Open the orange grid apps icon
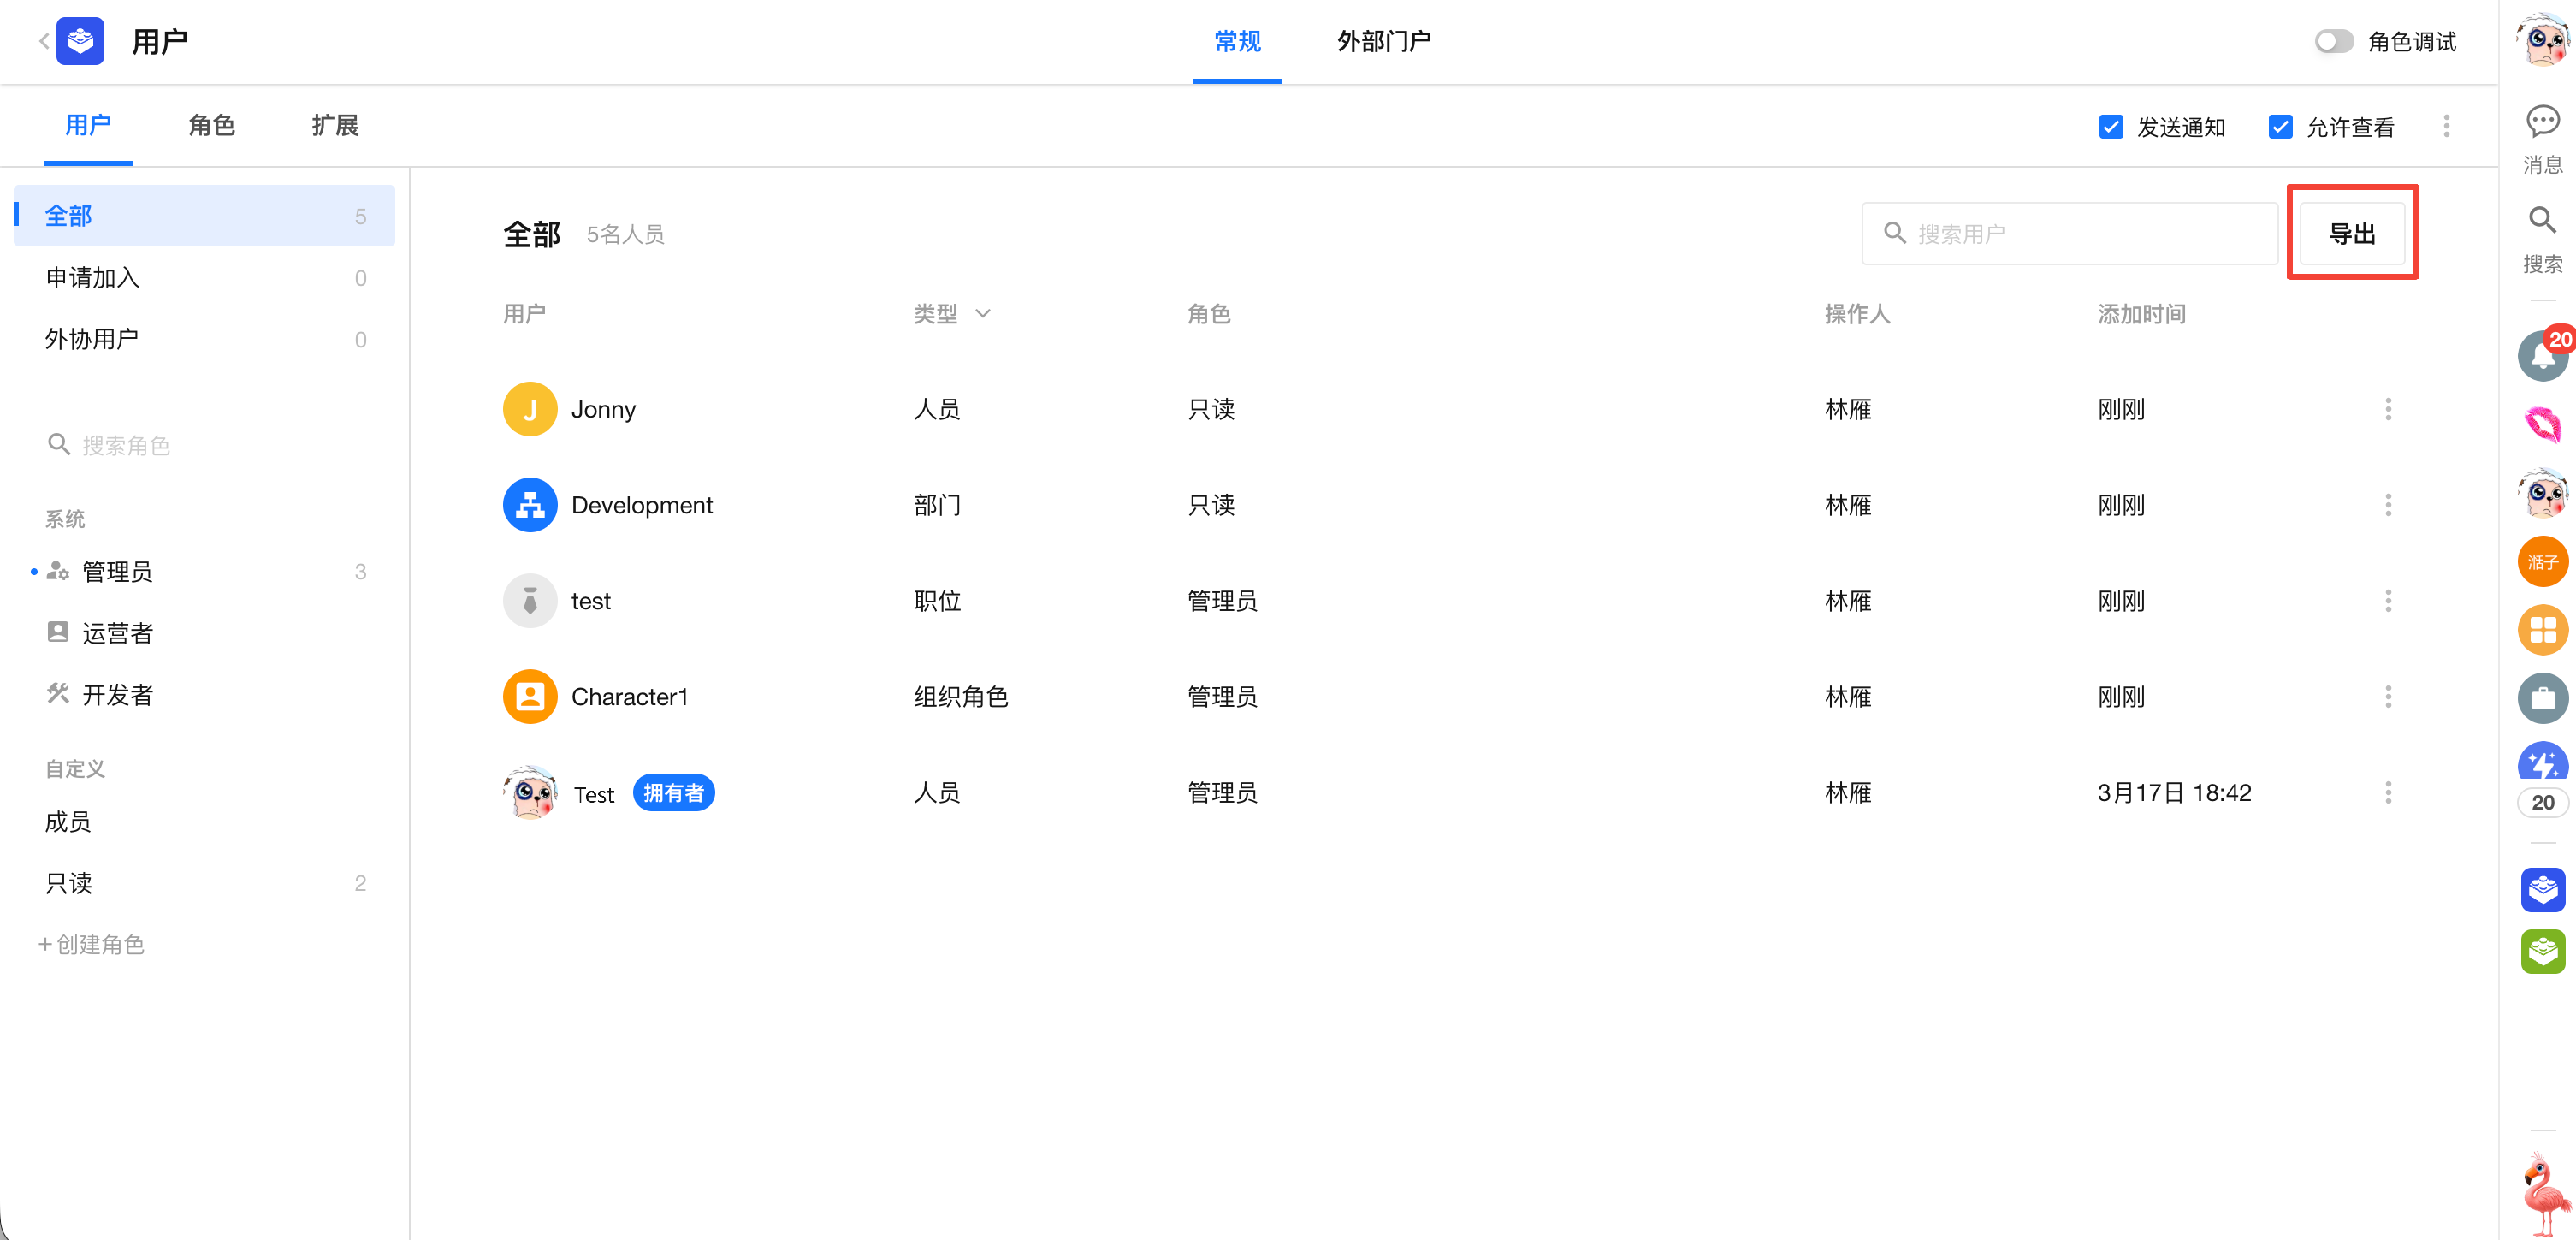The width and height of the screenshot is (2576, 1240). tap(2542, 630)
